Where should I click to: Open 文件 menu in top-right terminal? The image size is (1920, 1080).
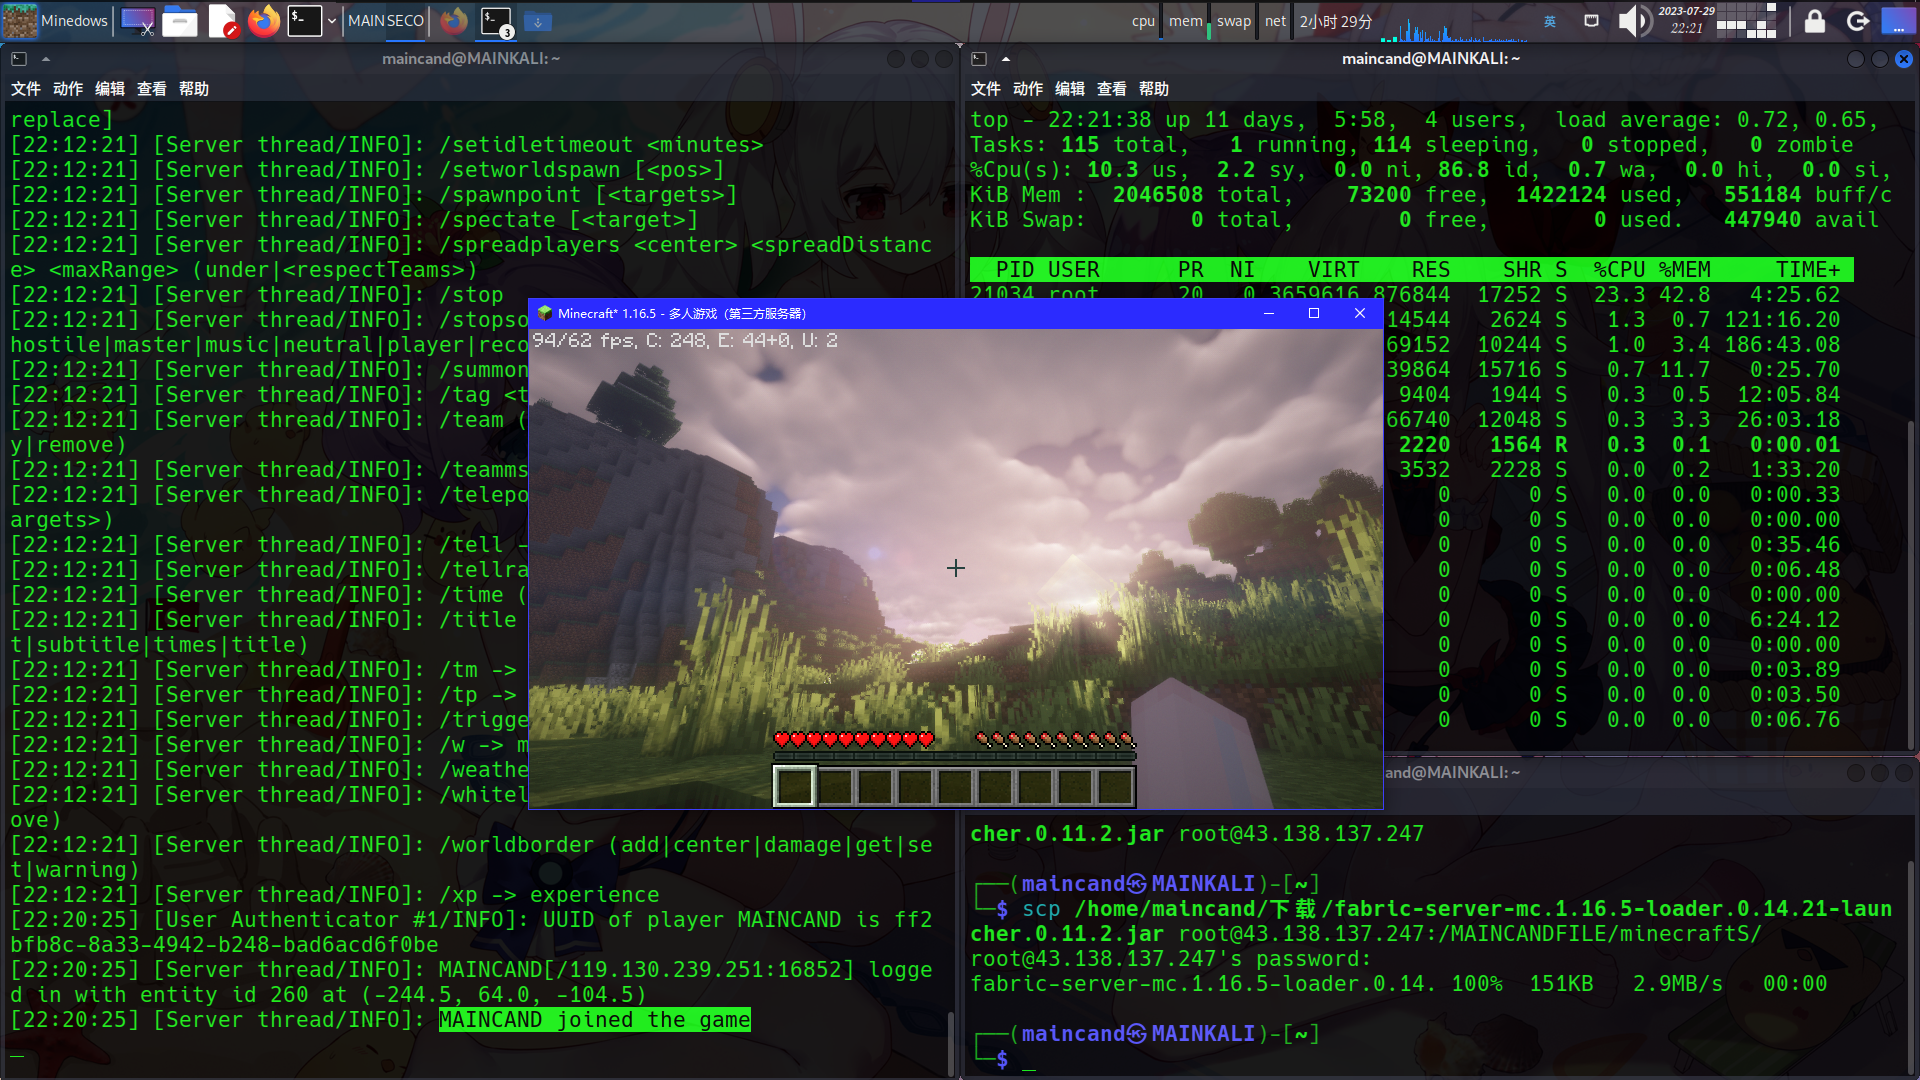pos(986,89)
